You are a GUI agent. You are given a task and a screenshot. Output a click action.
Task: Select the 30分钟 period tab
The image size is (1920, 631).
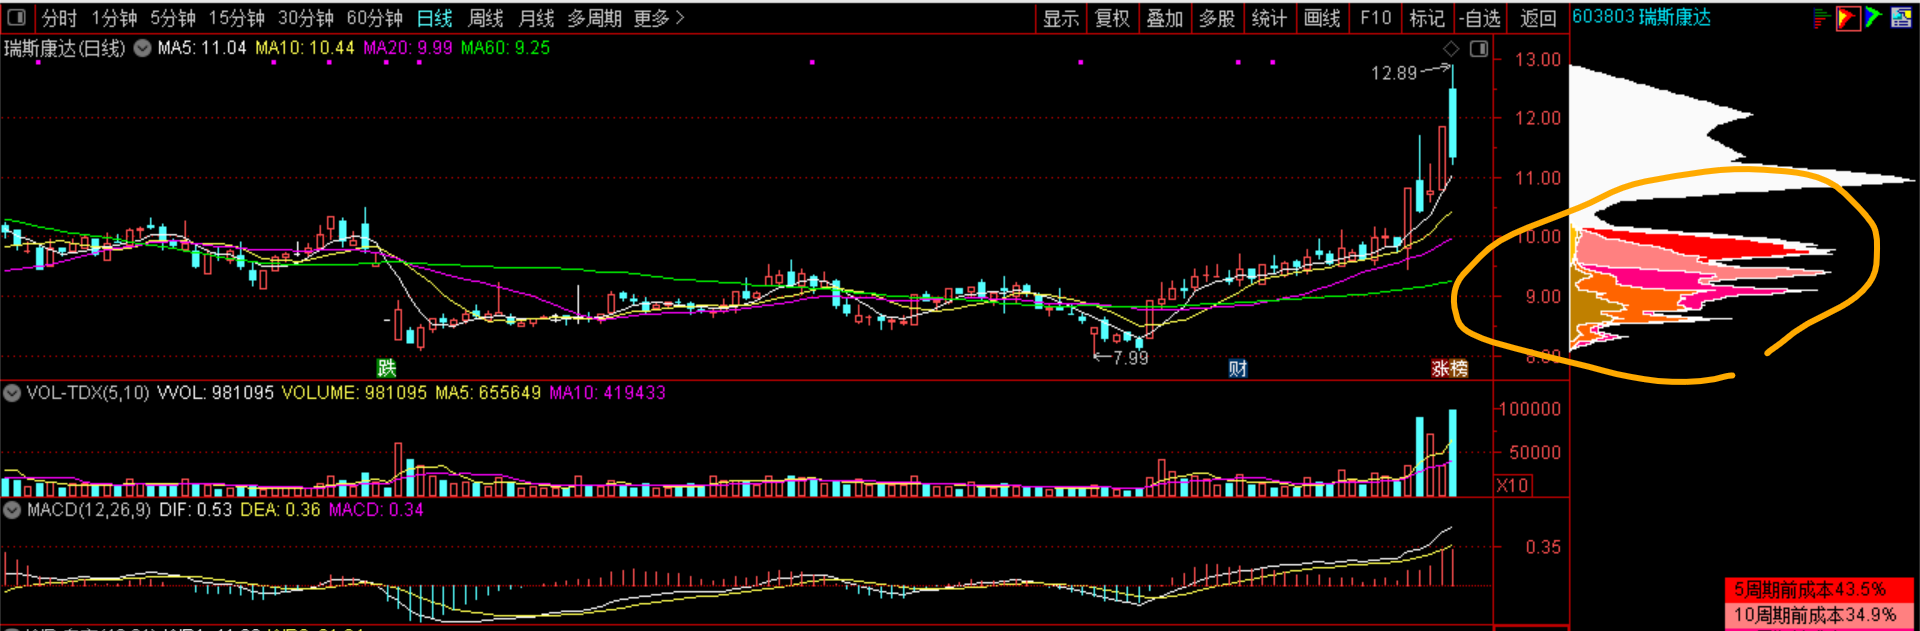pyautogui.click(x=305, y=18)
